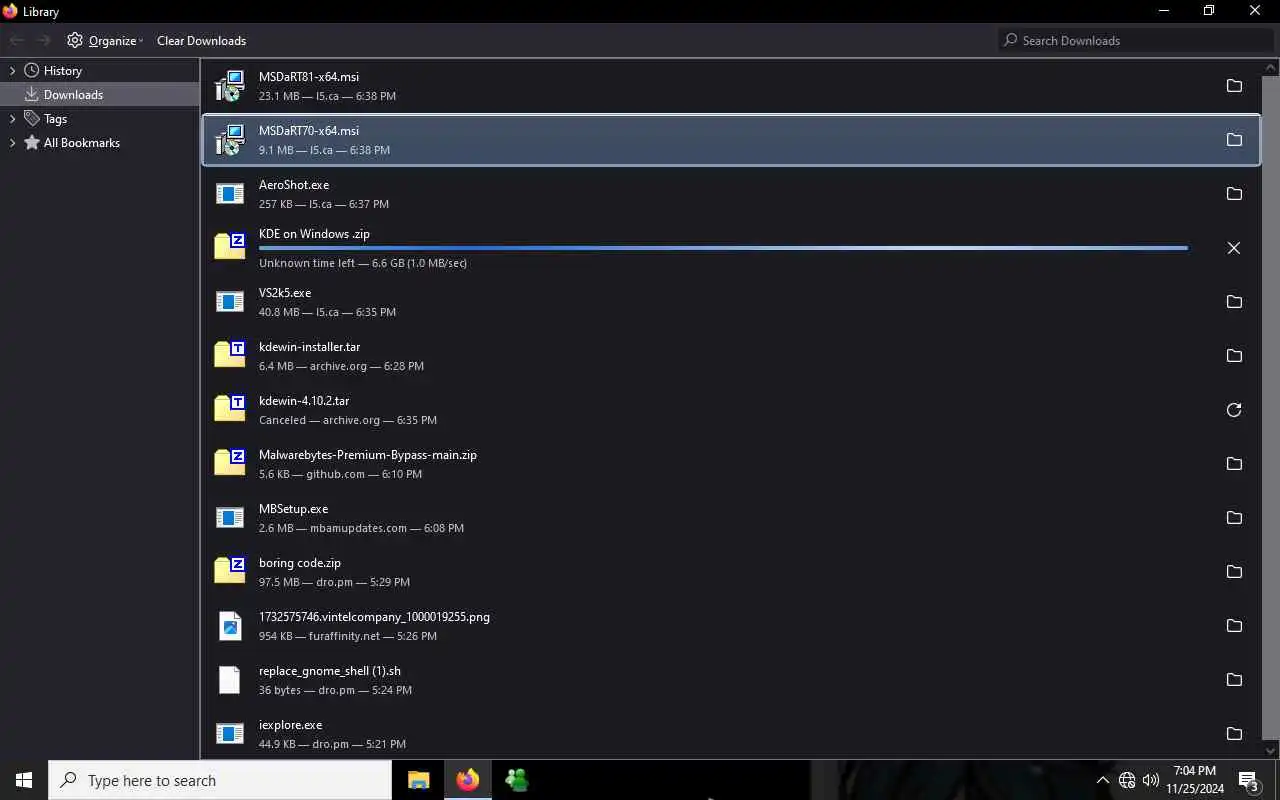Image resolution: width=1280 pixels, height=800 pixels.
Task: Select the iexplore.exe file name
Action: [291, 725]
